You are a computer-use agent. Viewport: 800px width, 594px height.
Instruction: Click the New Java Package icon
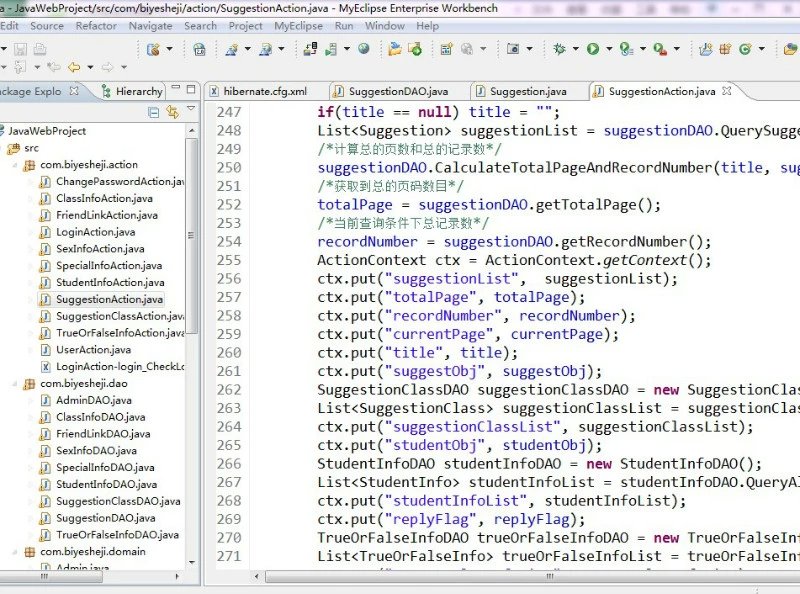725,49
